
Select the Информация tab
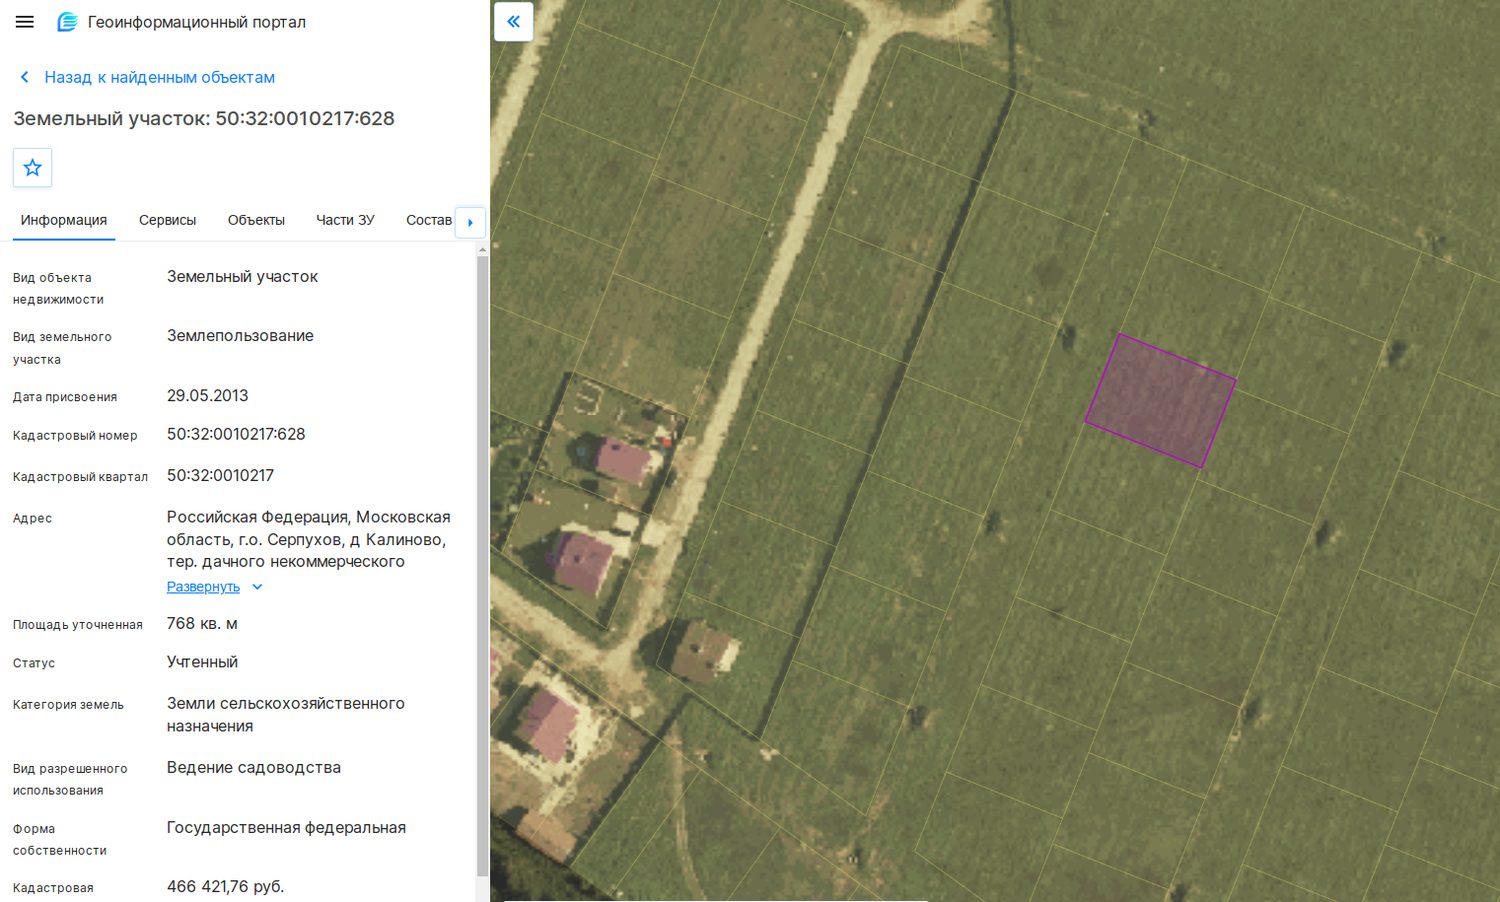(x=64, y=220)
